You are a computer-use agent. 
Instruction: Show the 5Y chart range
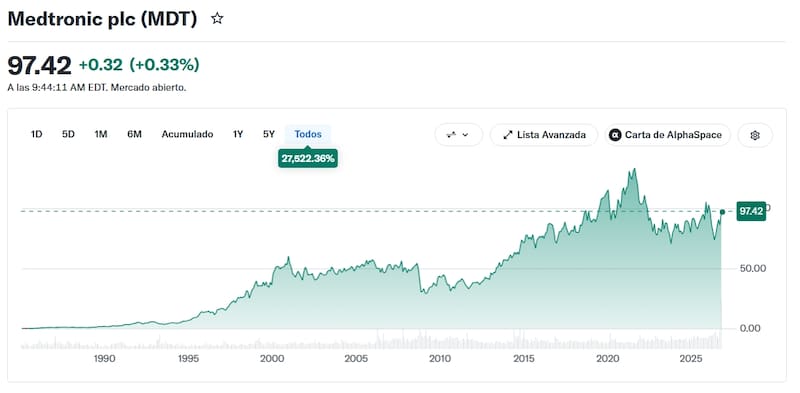269,134
